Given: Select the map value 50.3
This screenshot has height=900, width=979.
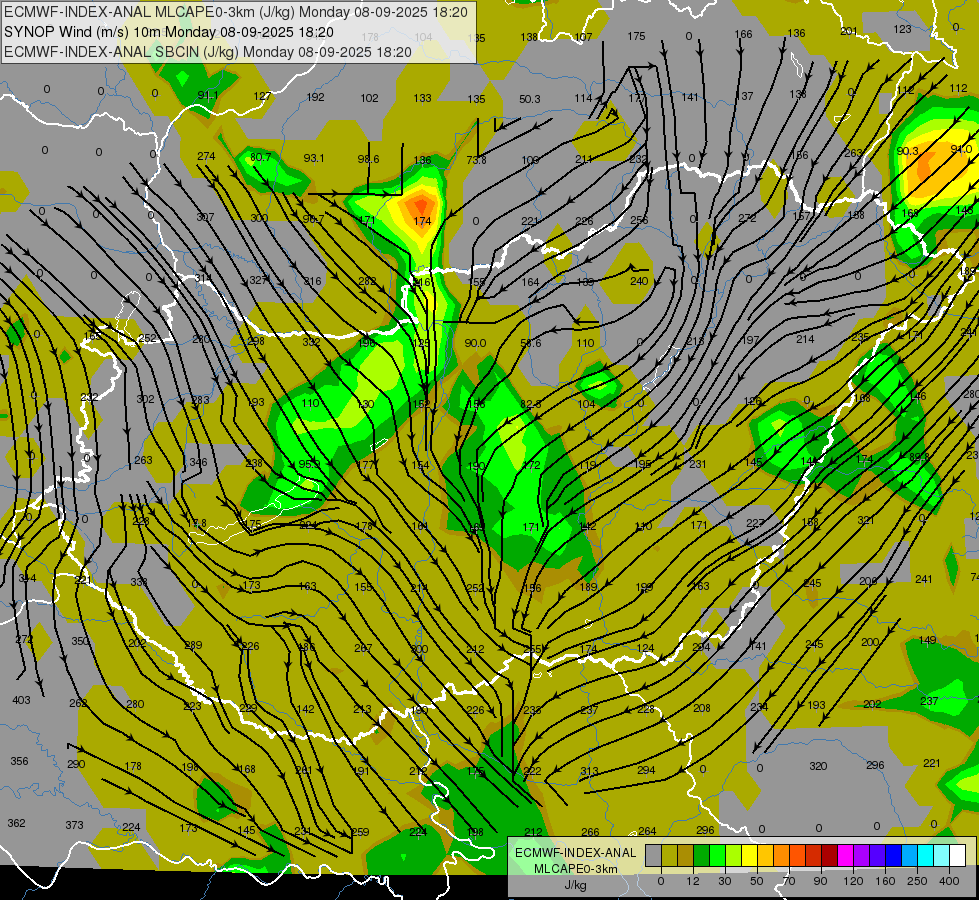Looking at the screenshot, I should pyautogui.click(x=529, y=99).
